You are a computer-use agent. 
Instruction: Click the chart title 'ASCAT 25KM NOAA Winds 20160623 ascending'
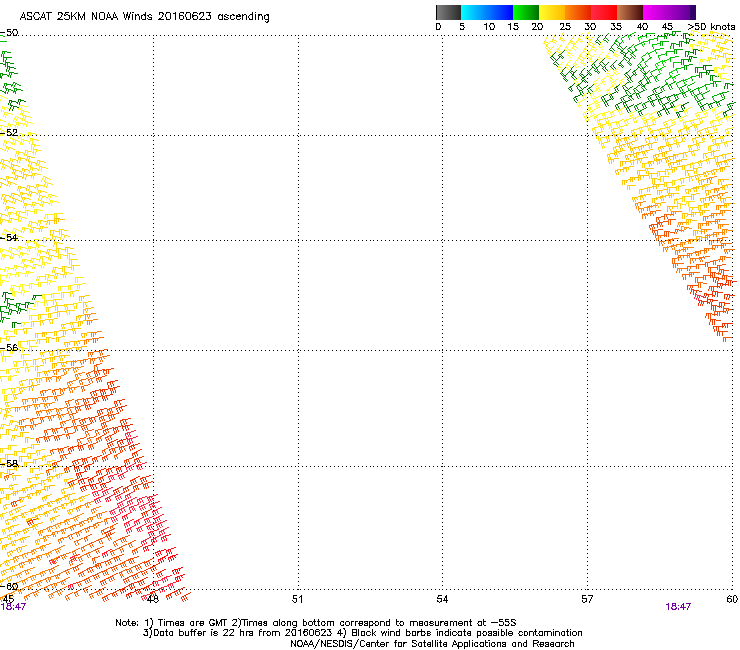[144, 17]
